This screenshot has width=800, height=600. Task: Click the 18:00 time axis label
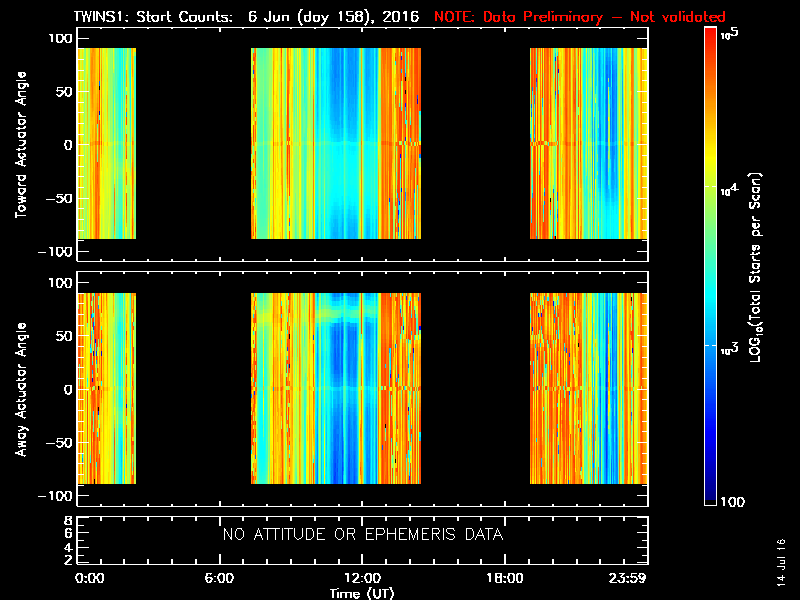coord(505,578)
